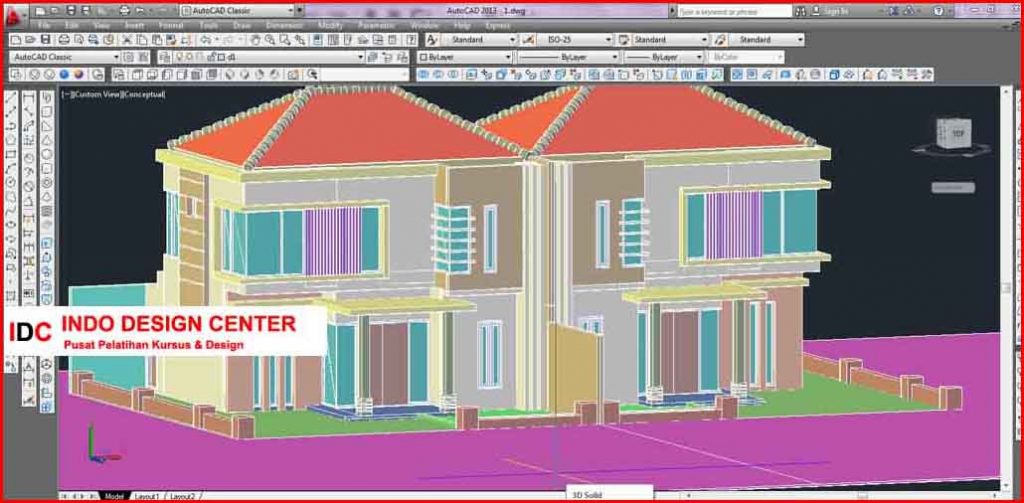Screen dimensions: 1024x503
Task: Expand the AutoCAD Classic workspace toolbar dropdown
Action: coord(116,57)
